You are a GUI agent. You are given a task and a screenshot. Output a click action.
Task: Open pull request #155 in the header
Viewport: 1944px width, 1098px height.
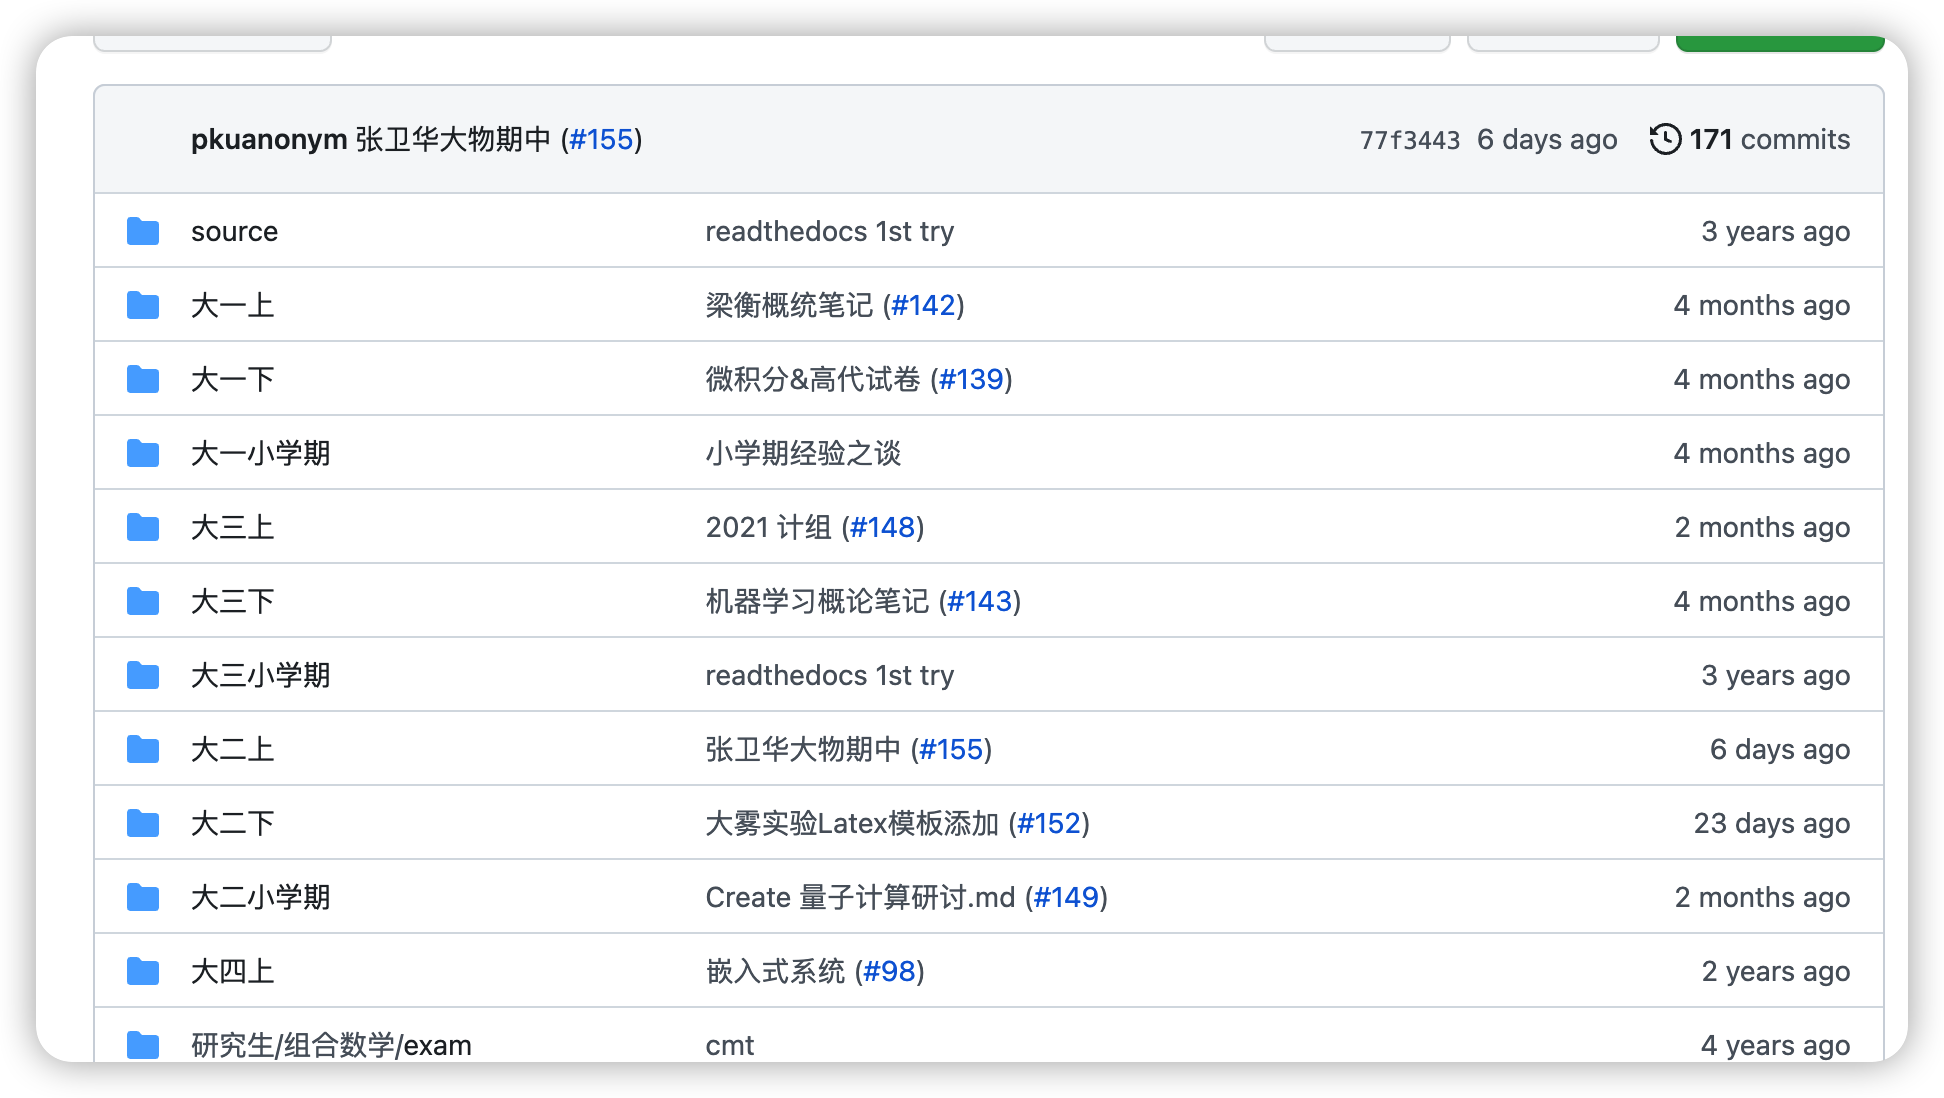[x=601, y=139]
